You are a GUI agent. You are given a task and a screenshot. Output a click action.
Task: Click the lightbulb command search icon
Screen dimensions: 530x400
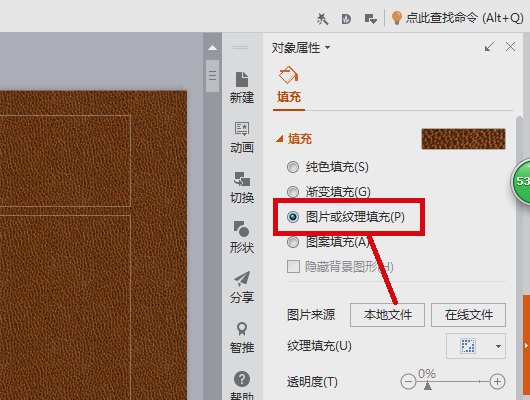click(x=396, y=18)
